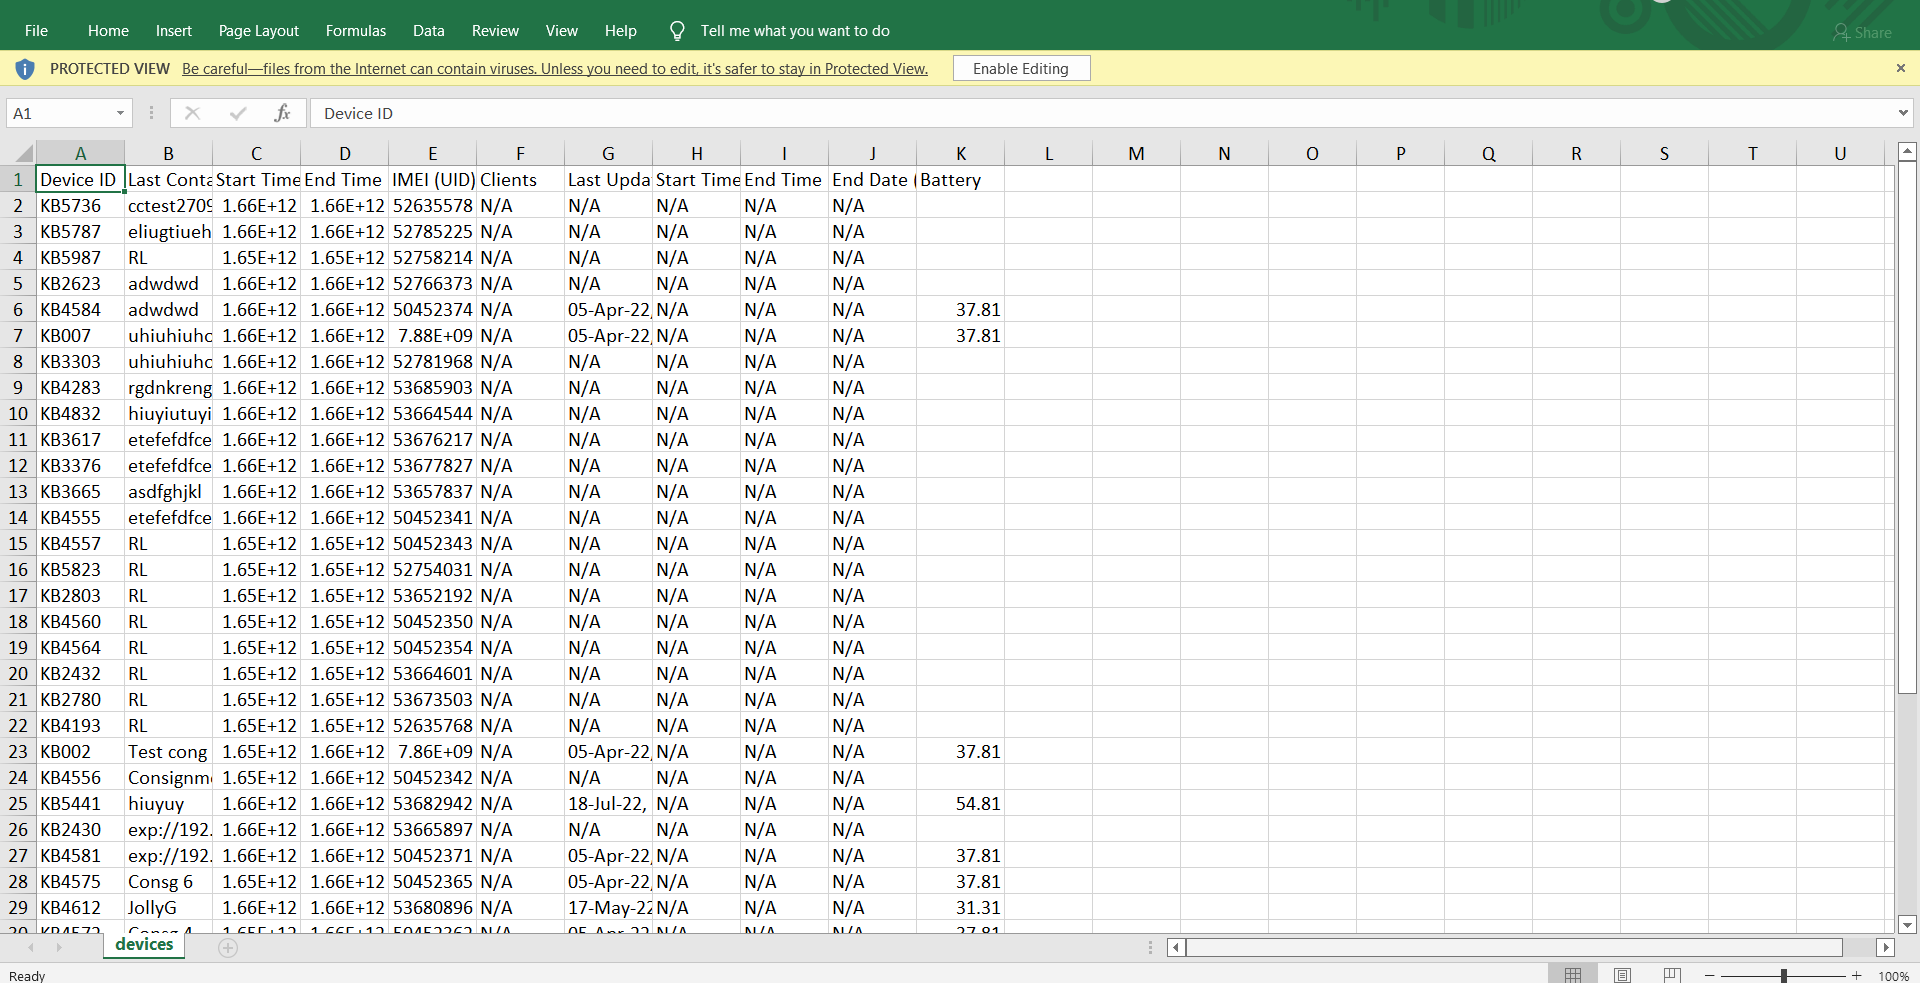This screenshot has height=983, width=1920.
Task: Open the Page Layout tab
Action: pyautogui.click(x=259, y=31)
